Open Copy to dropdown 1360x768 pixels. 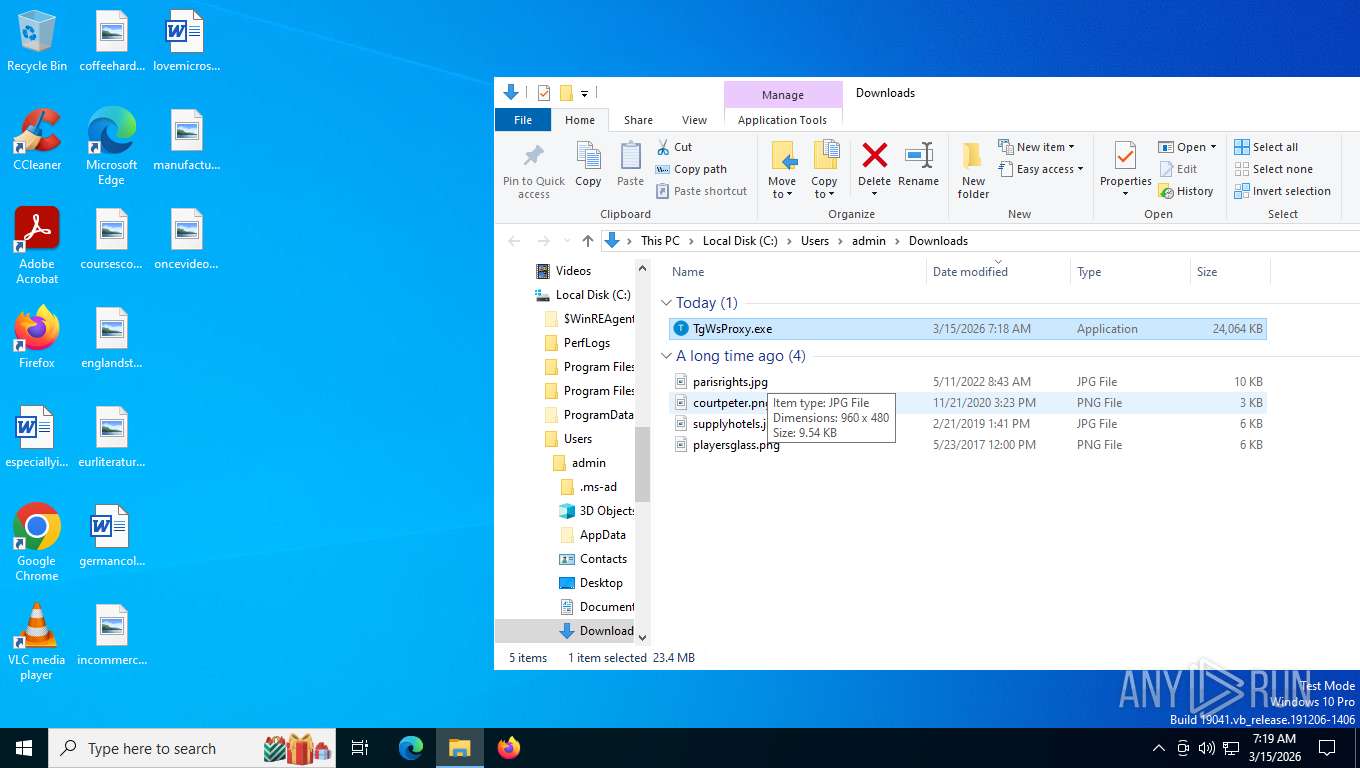pyautogui.click(x=824, y=169)
